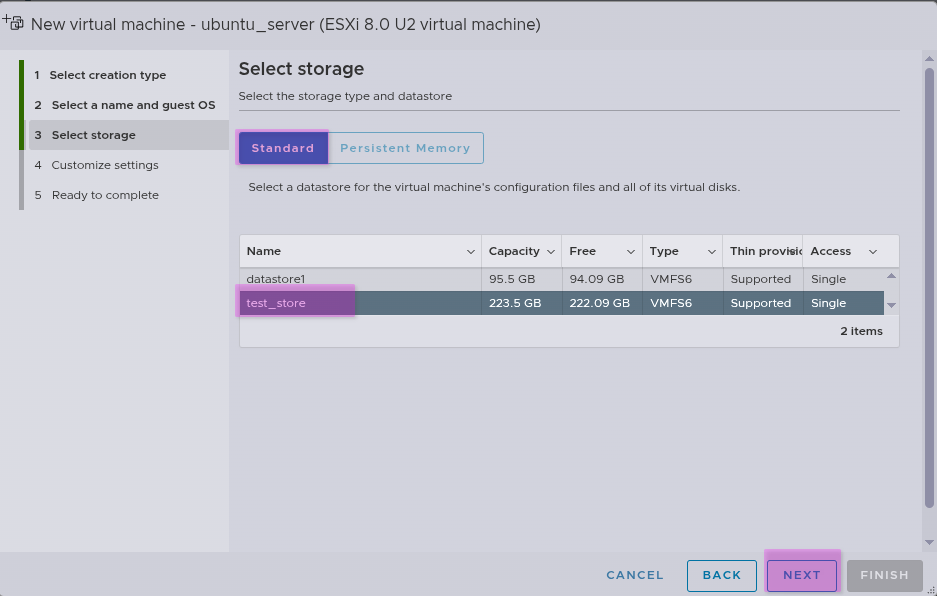Cancel the new virtual machine wizard
Image resolution: width=937 pixels, height=596 pixels.
[x=635, y=575]
